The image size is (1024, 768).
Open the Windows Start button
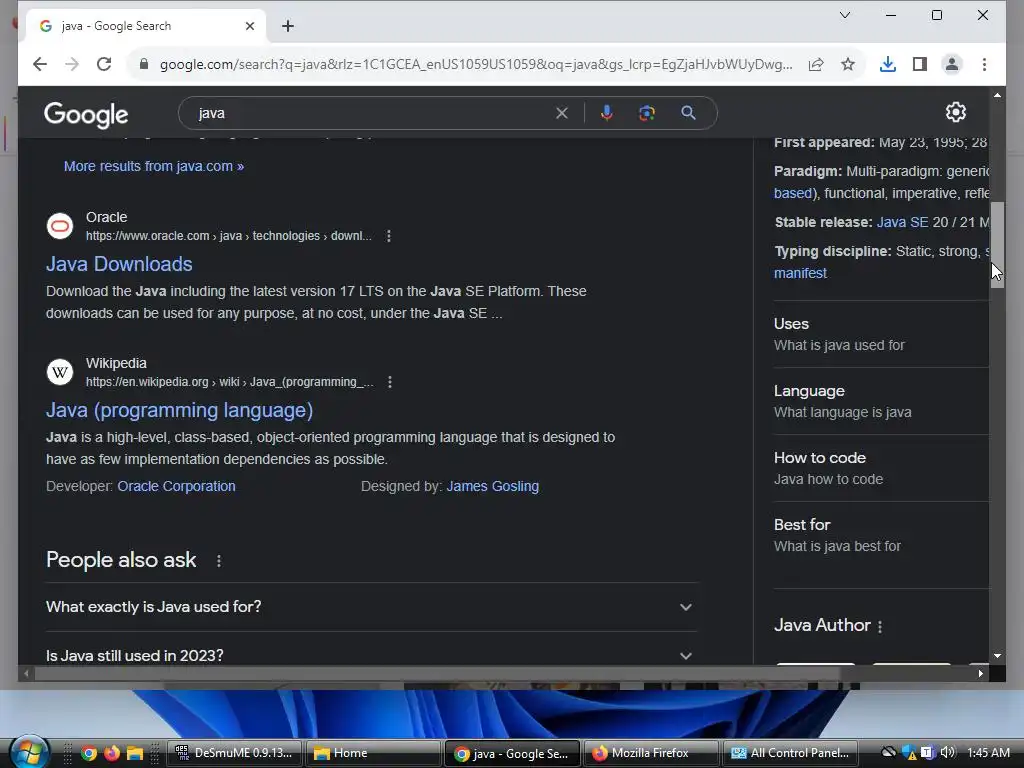(x=29, y=752)
